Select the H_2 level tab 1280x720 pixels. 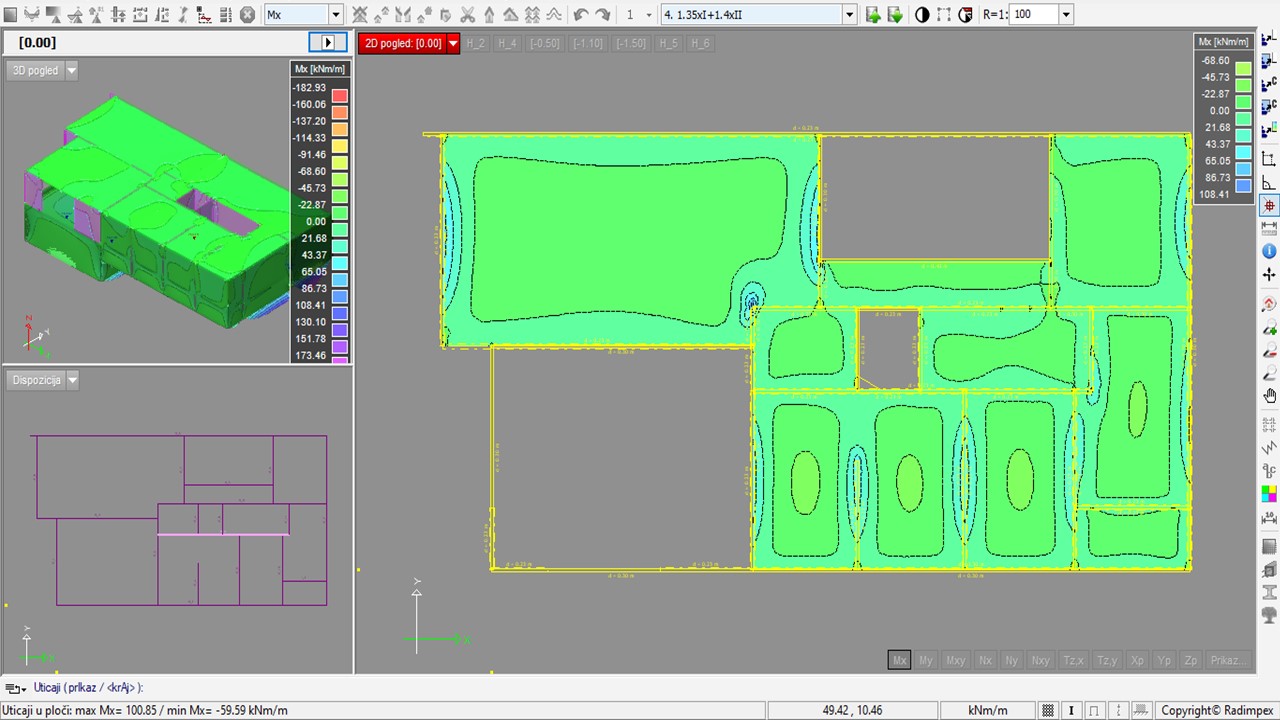tap(475, 44)
